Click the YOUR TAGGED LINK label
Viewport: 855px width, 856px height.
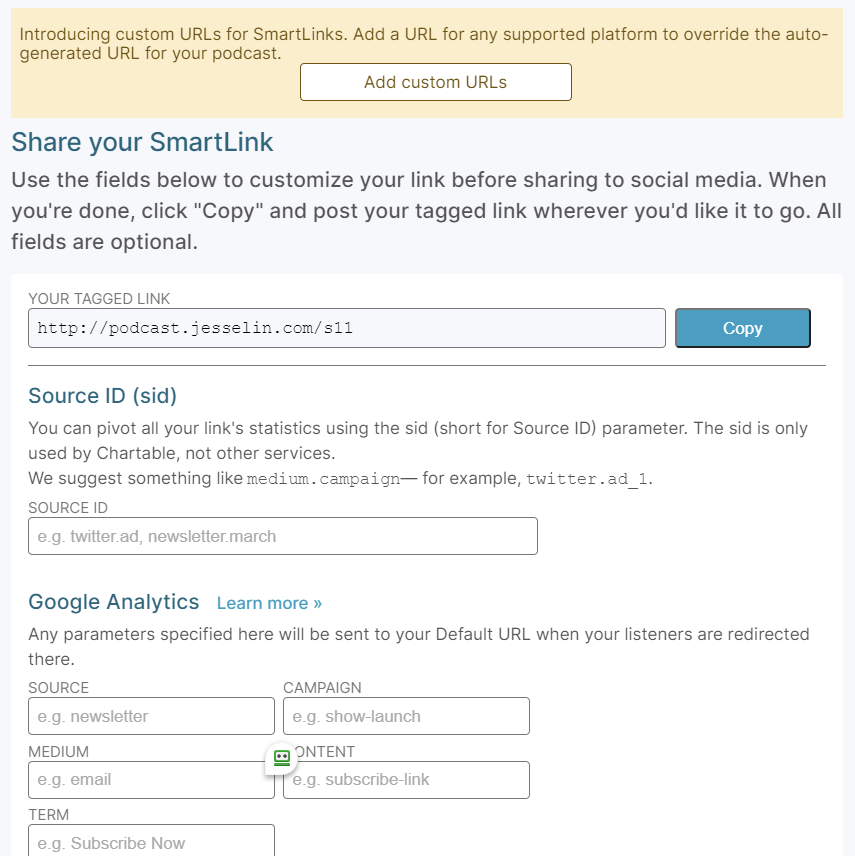[x=99, y=299]
